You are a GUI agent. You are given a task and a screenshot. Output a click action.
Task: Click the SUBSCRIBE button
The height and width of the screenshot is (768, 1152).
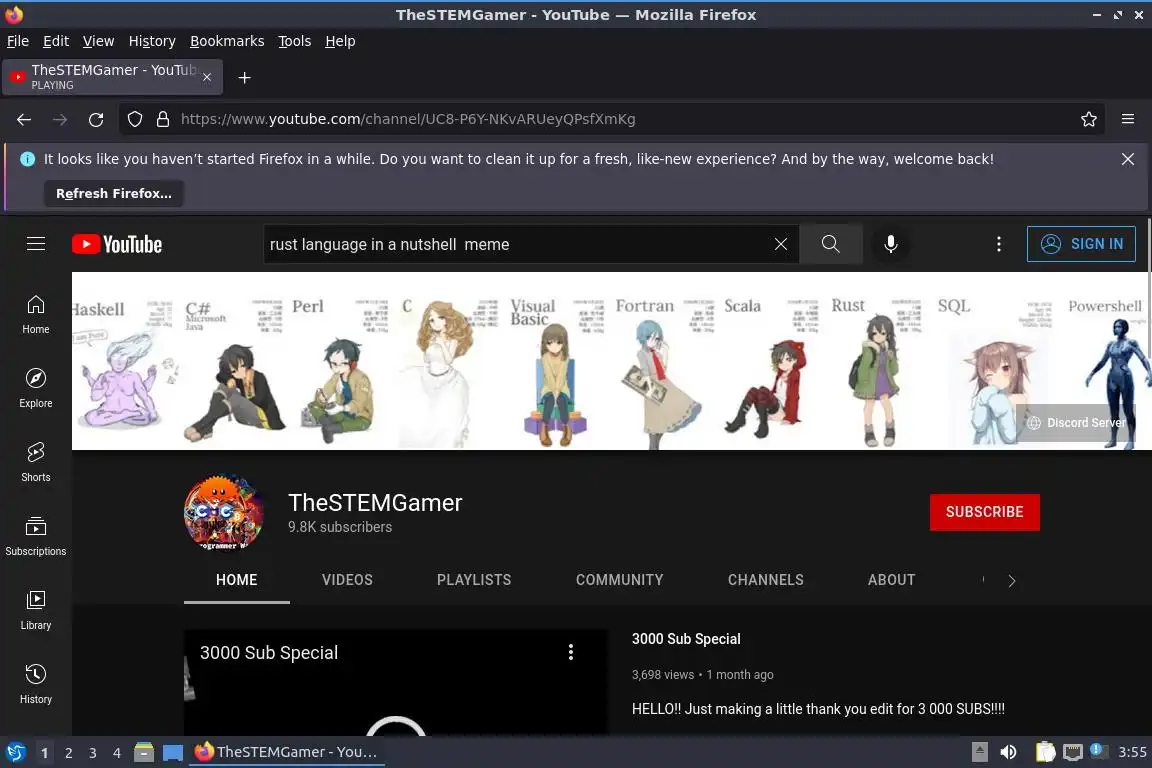pyautogui.click(x=984, y=512)
